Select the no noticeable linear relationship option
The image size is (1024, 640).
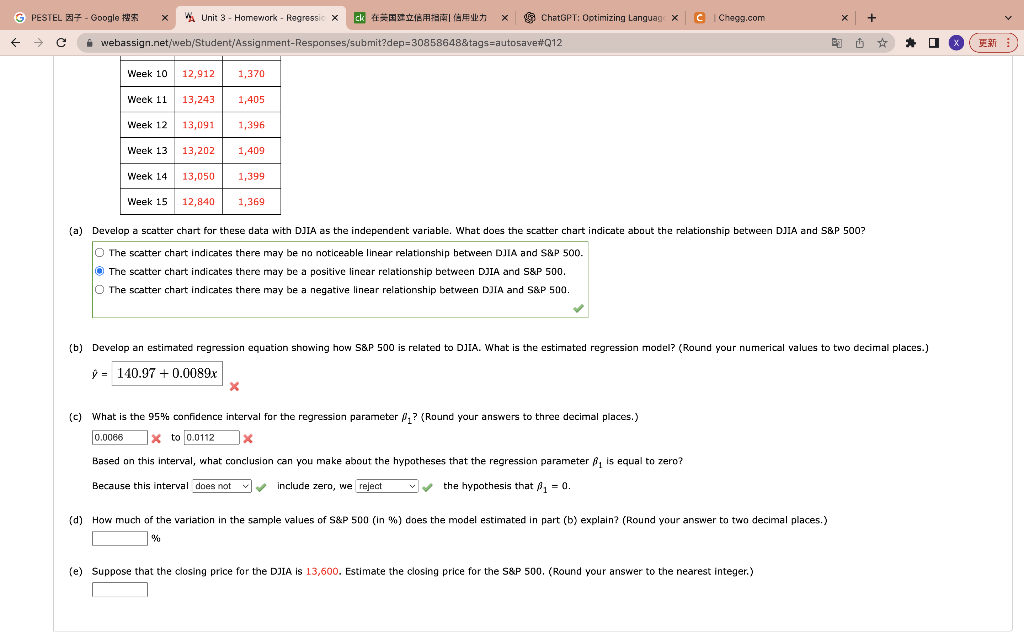(99, 253)
